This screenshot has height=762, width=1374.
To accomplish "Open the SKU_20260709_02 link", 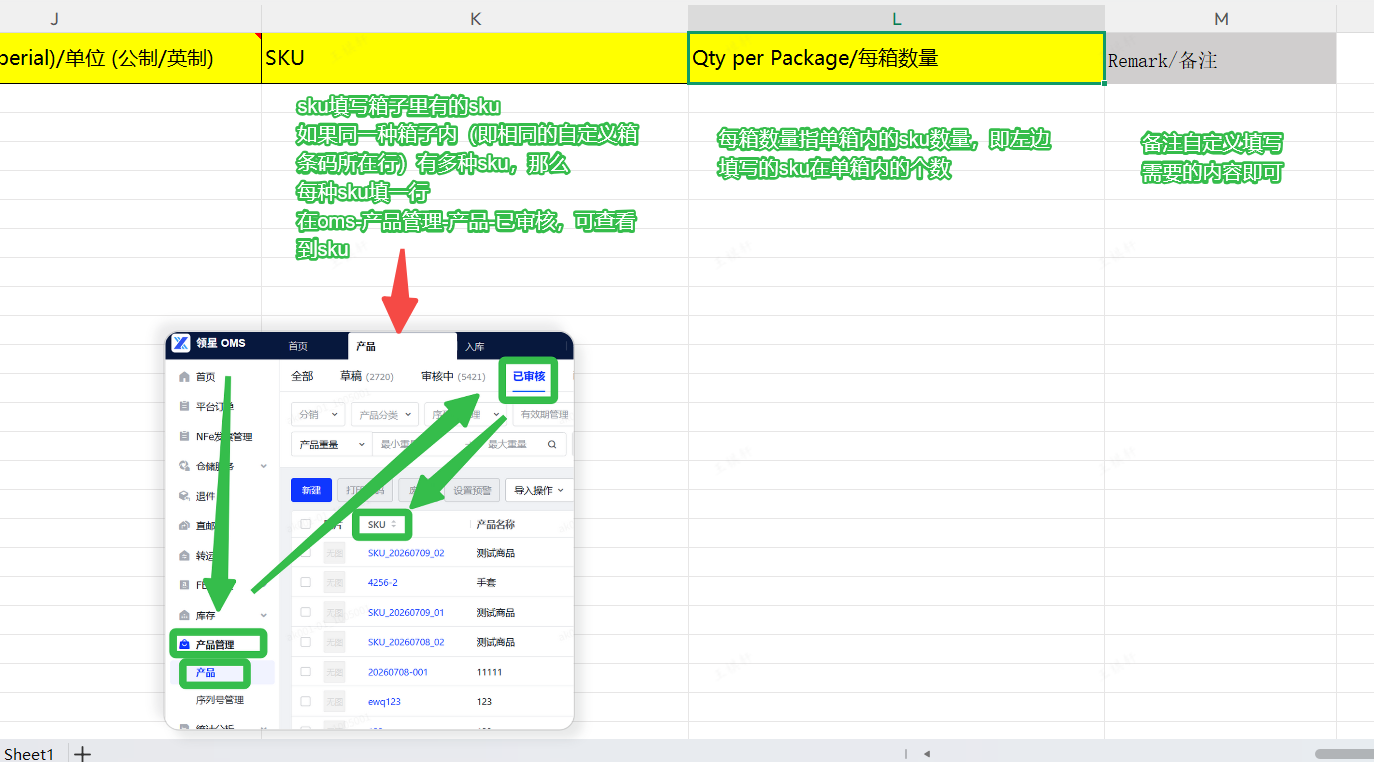I will (406, 553).
